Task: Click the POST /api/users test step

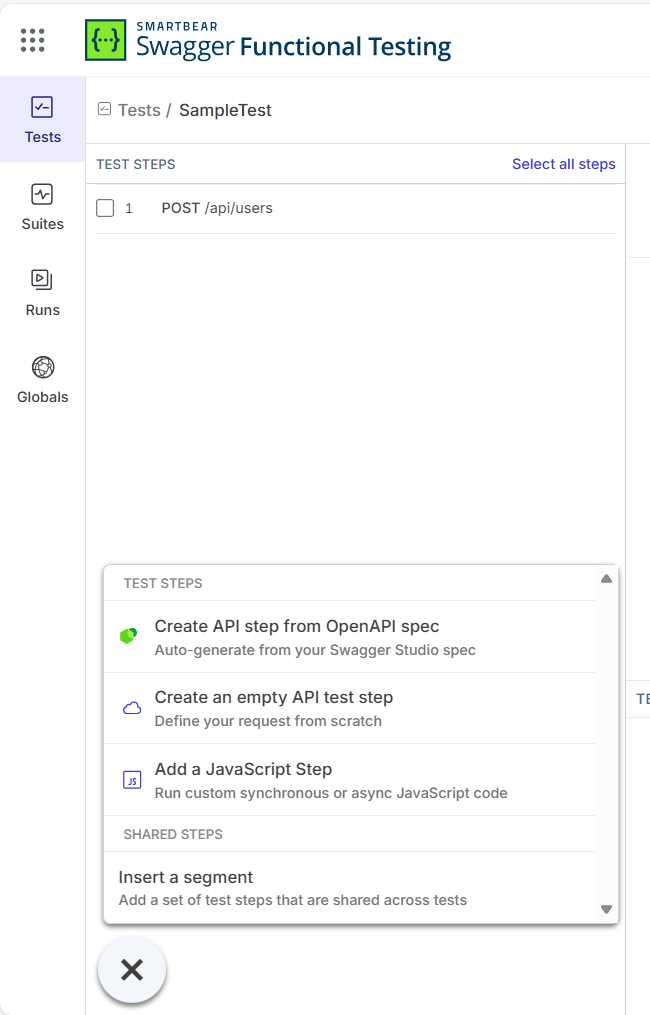Action: pyautogui.click(x=217, y=208)
